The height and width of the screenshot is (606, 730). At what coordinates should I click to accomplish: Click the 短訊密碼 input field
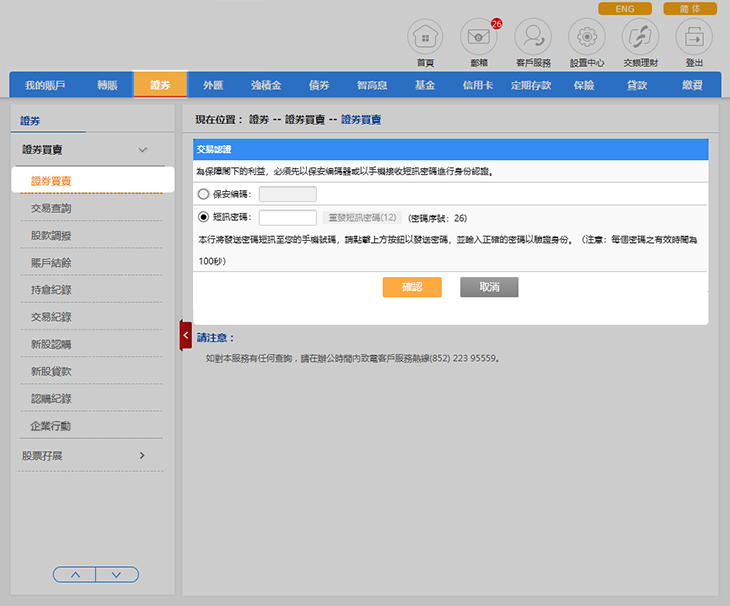(x=287, y=217)
